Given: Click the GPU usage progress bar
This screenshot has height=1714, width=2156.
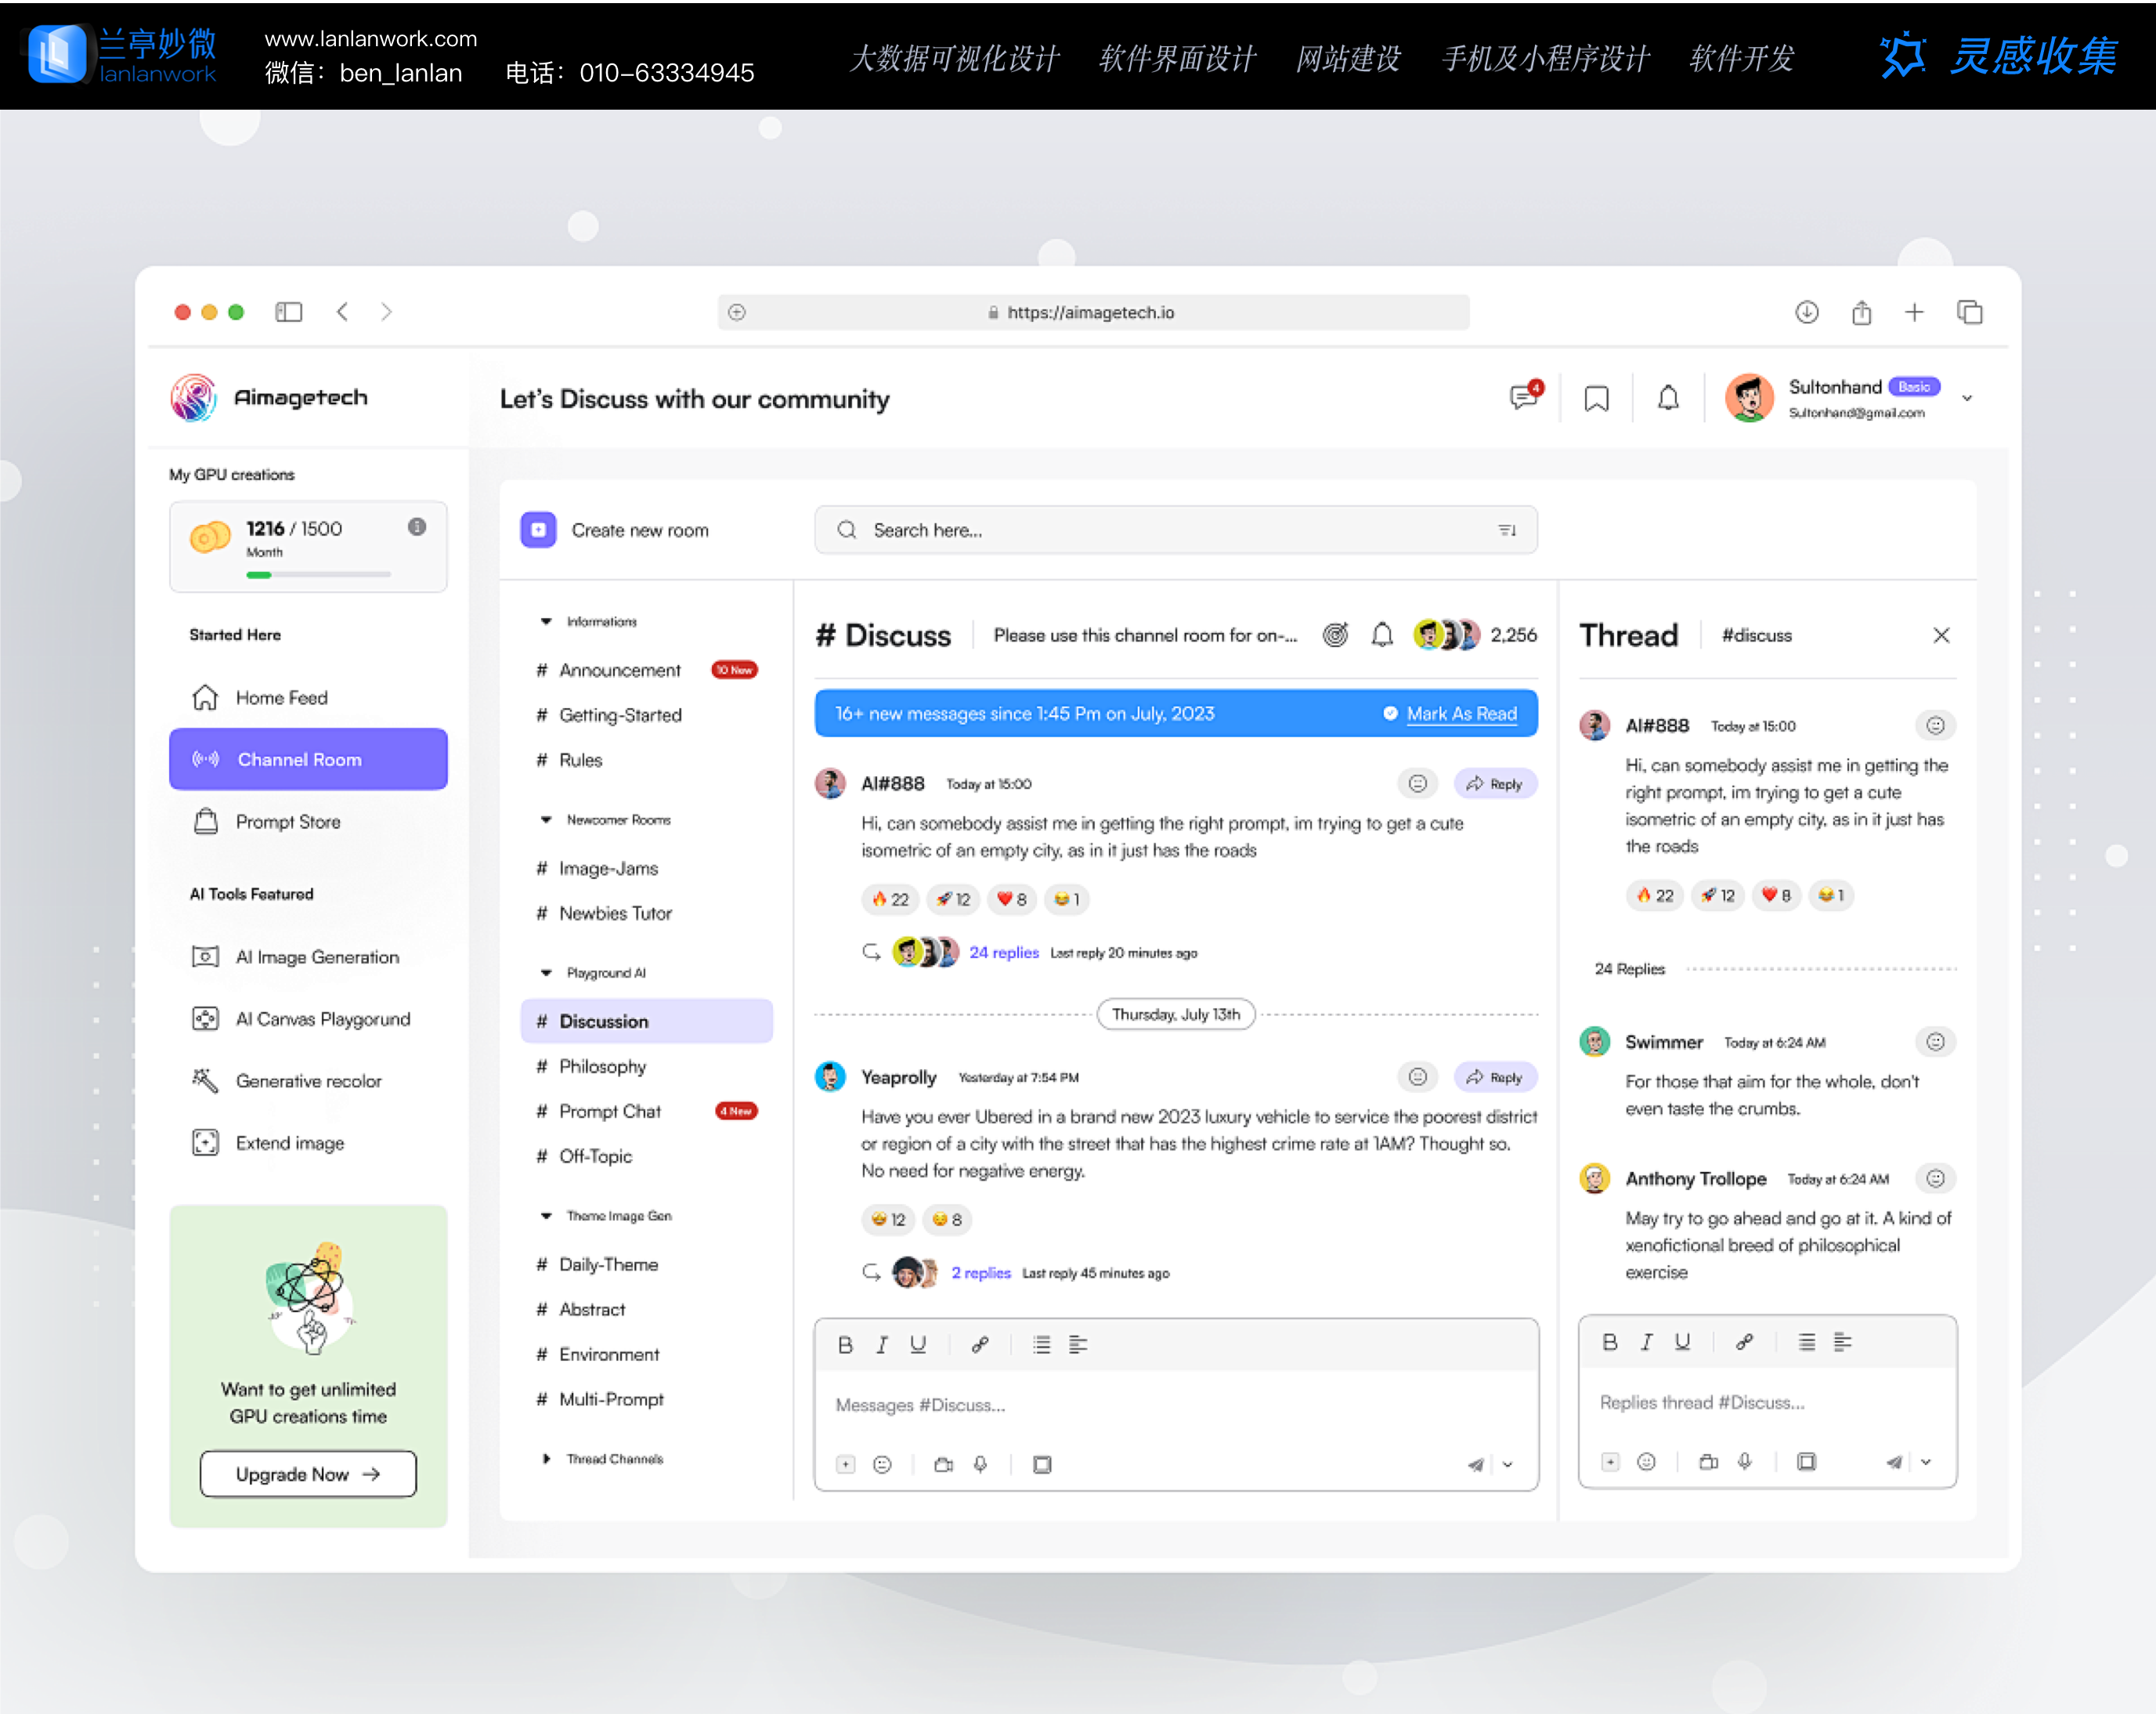Looking at the screenshot, I should 318,575.
